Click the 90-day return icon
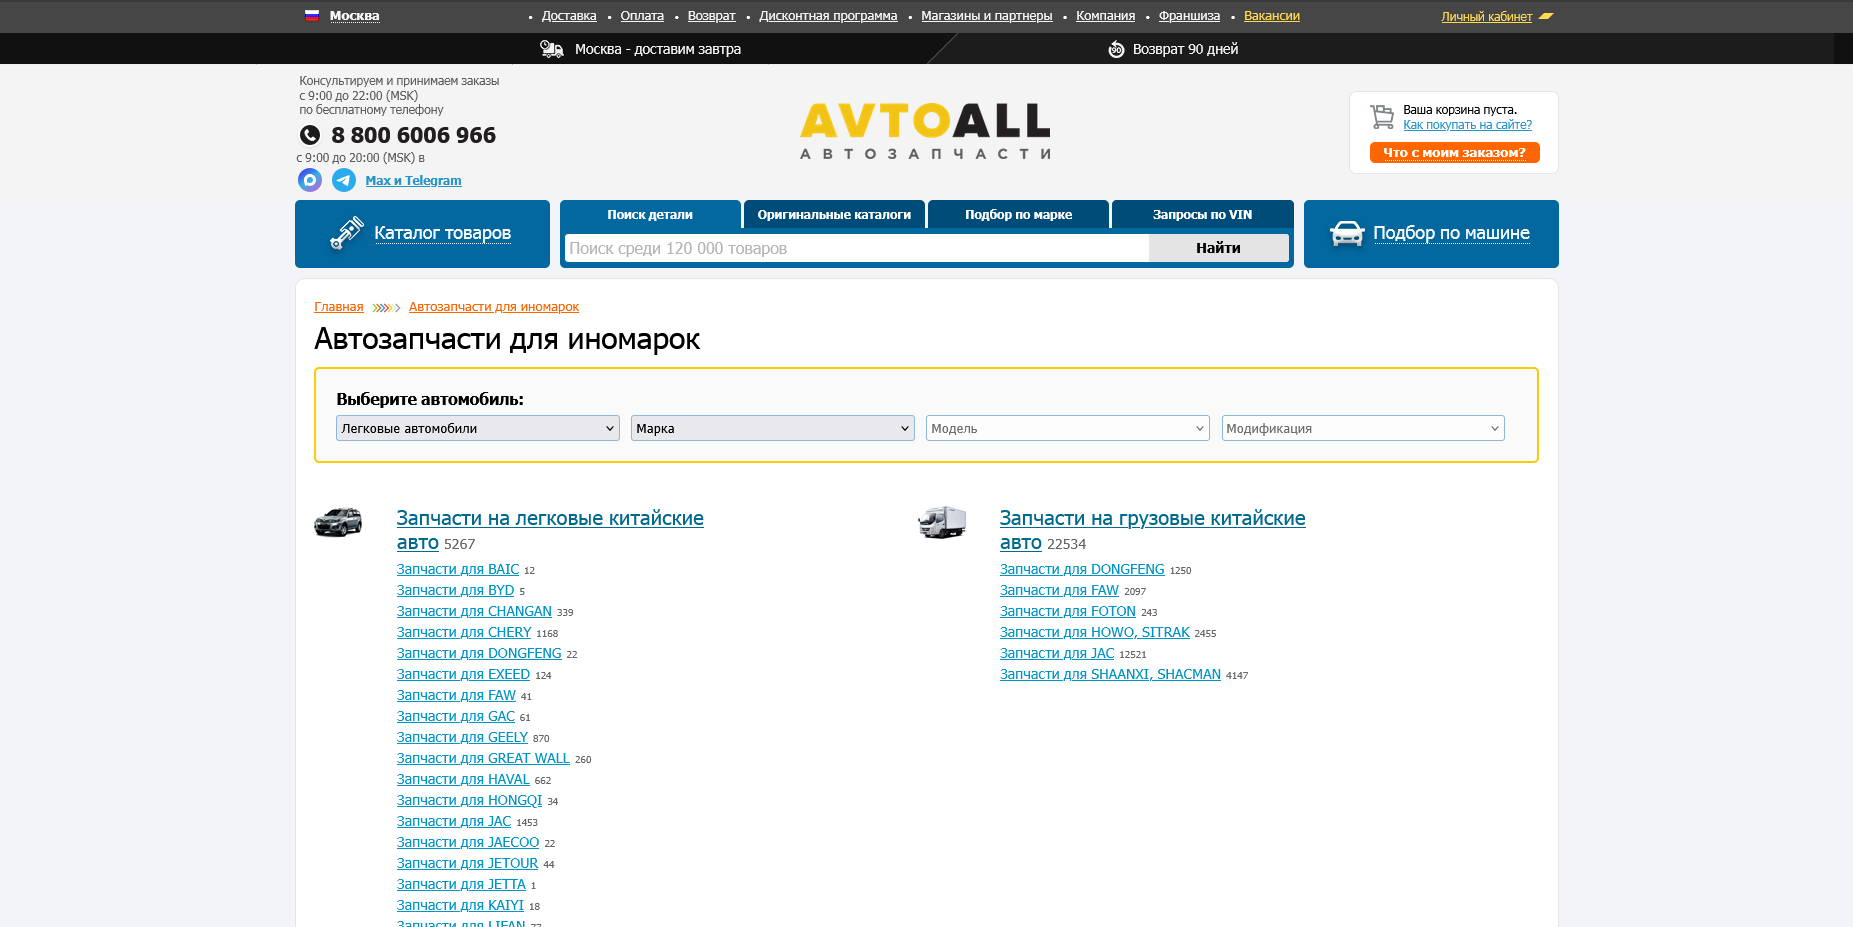Image resolution: width=1853 pixels, height=927 pixels. (x=1116, y=49)
